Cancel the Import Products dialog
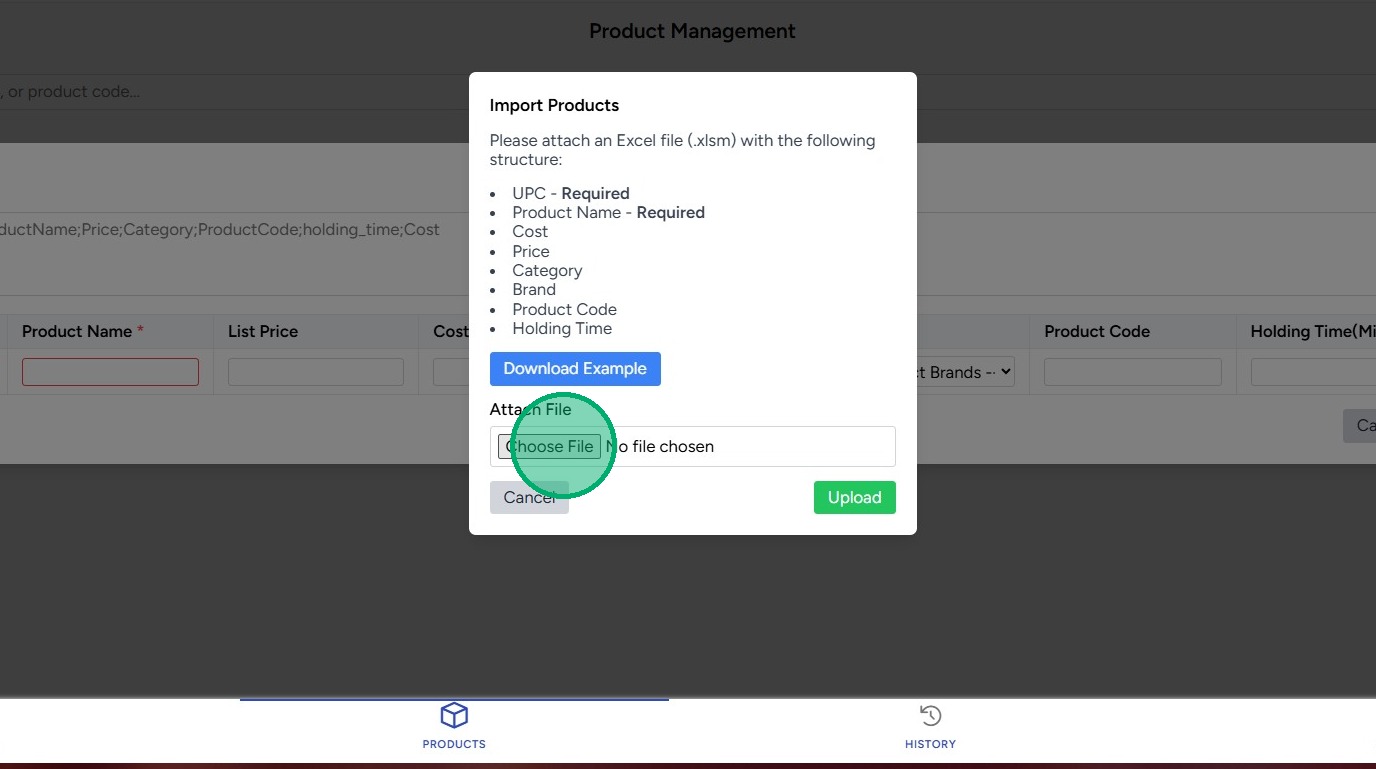Viewport: 1376px width, 769px height. coord(529,498)
